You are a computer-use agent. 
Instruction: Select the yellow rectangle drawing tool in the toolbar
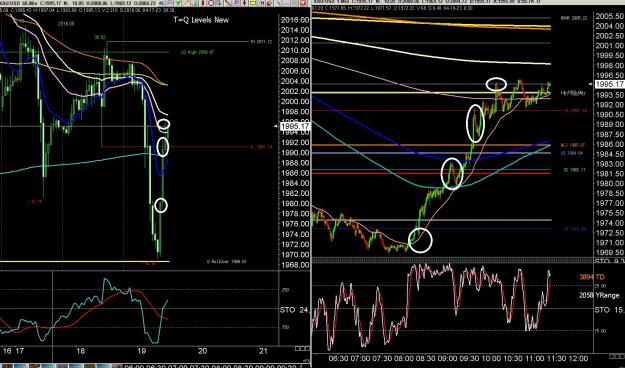point(253,3)
